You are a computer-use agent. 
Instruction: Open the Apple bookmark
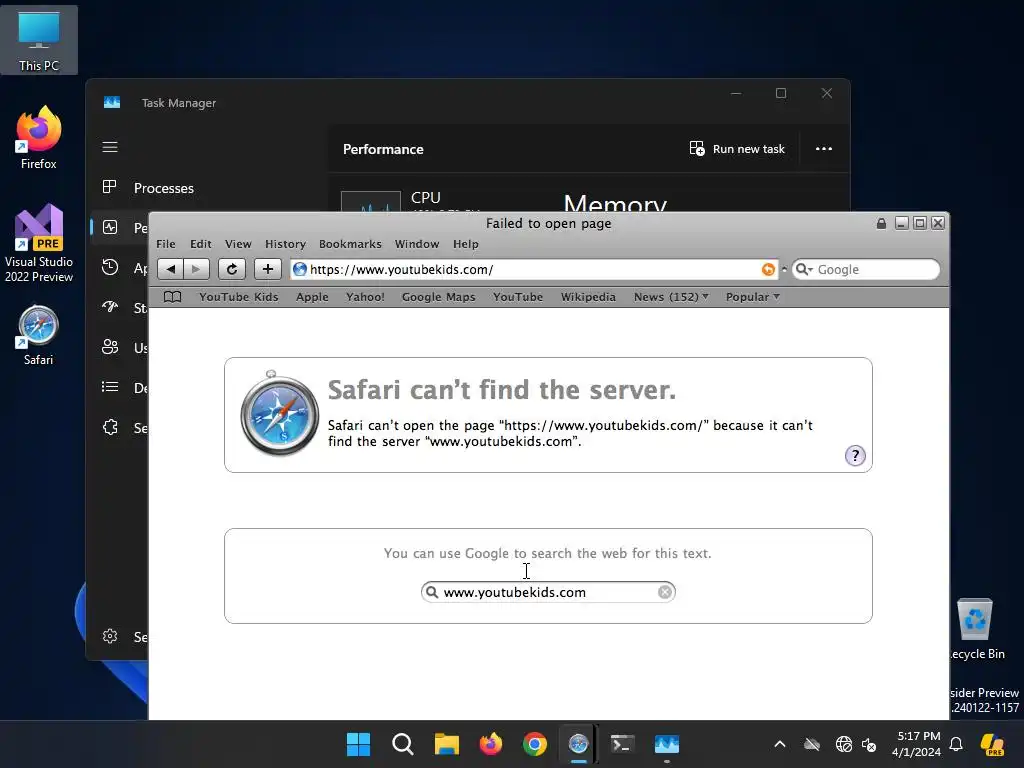pyautogui.click(x=312, y=296)
